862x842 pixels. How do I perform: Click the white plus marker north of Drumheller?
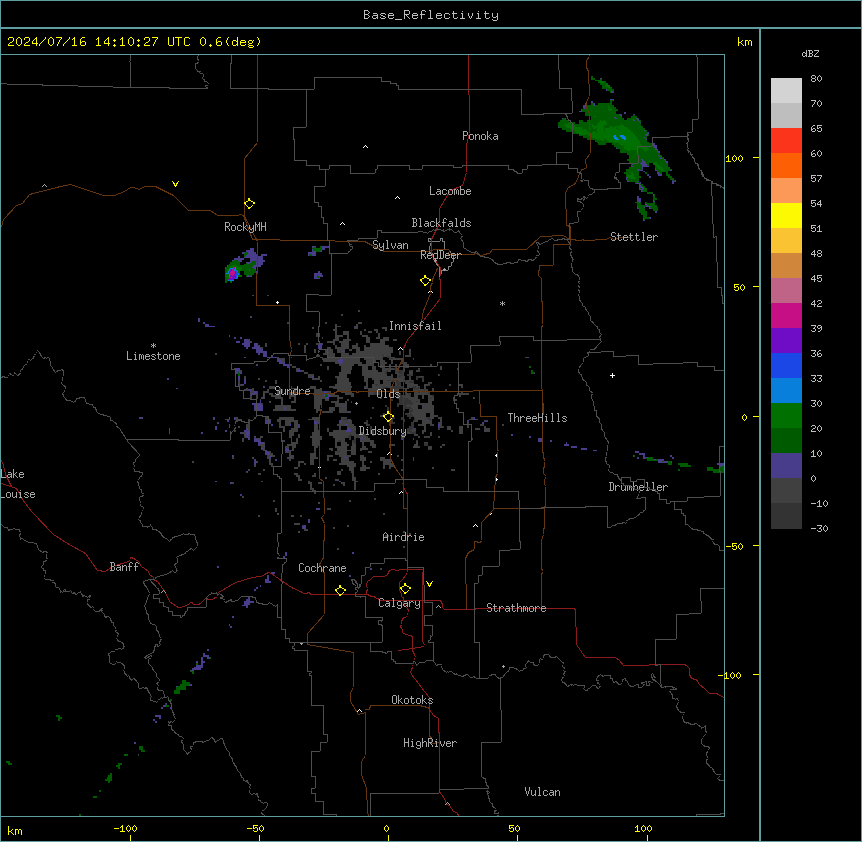coord(612,375)
